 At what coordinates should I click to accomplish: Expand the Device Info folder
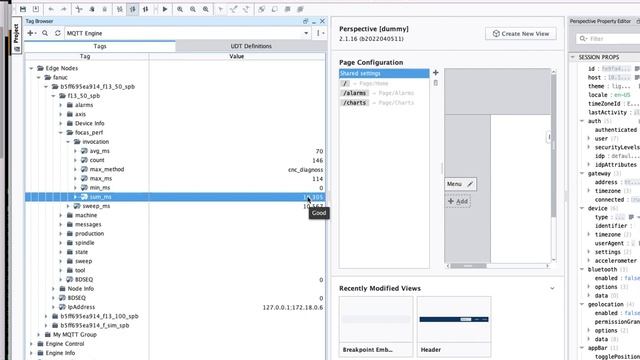point(61,123)
